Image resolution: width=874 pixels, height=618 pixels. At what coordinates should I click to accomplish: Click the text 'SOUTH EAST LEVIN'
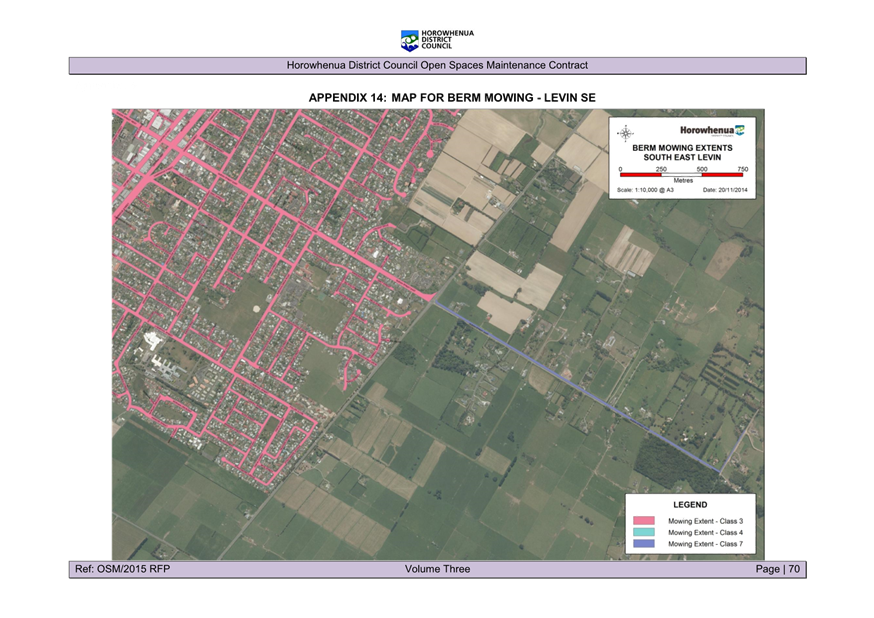682,157
